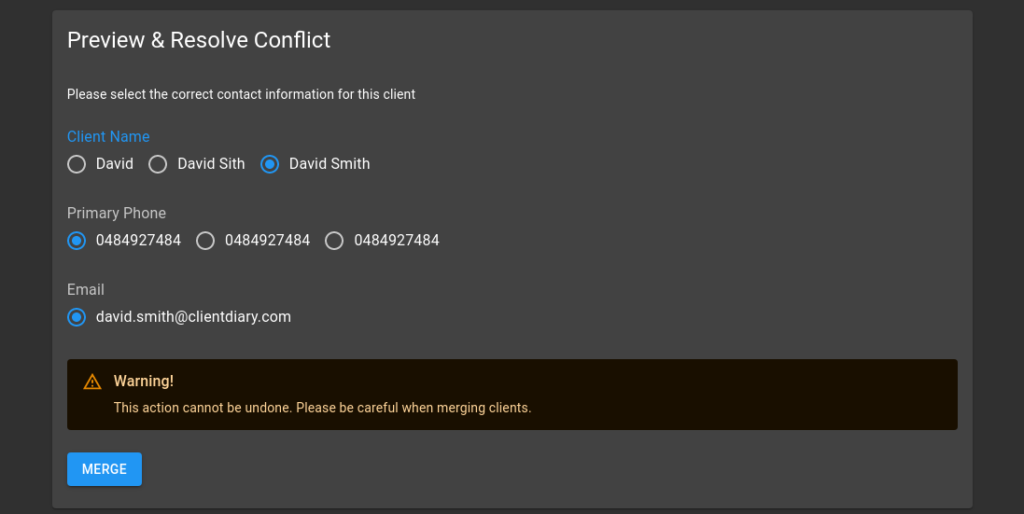Click the blue MERGE button

click(104, 469)
